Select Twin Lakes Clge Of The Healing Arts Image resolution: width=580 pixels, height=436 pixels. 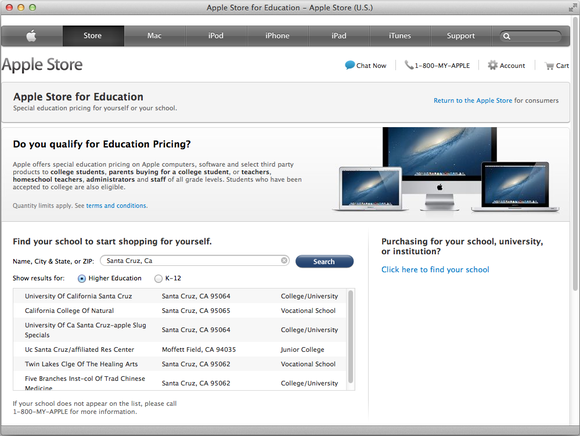[180, 364]
